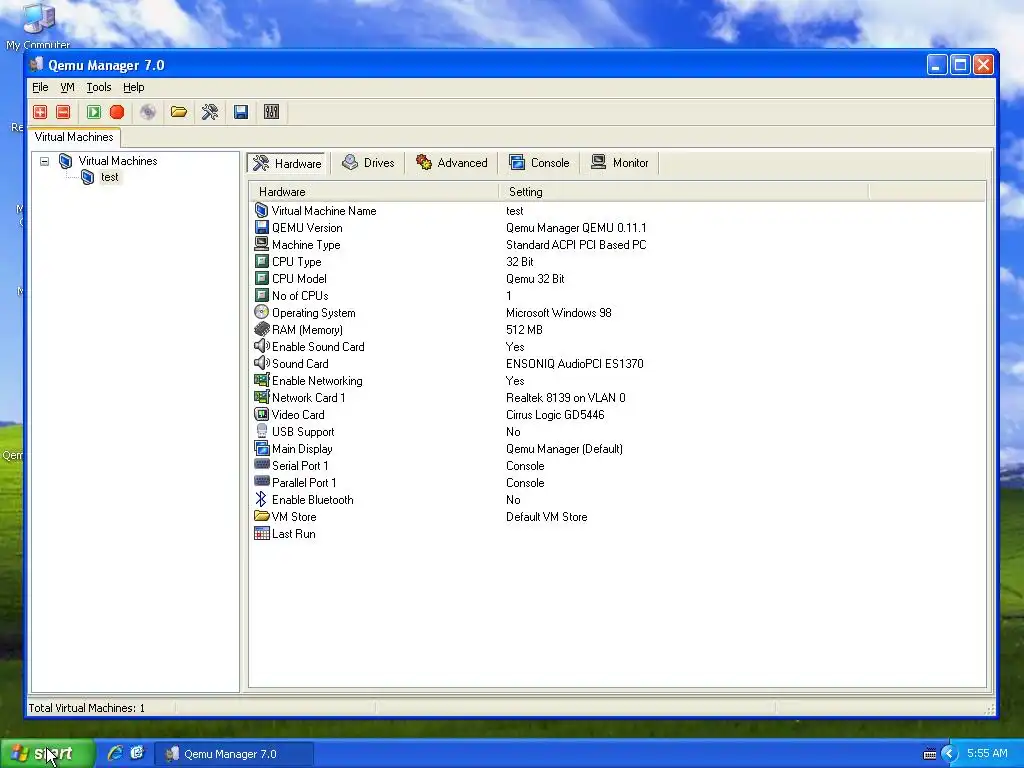
Task: Click the Parallel Port 1 icon
Action: [x=261, y=482]
